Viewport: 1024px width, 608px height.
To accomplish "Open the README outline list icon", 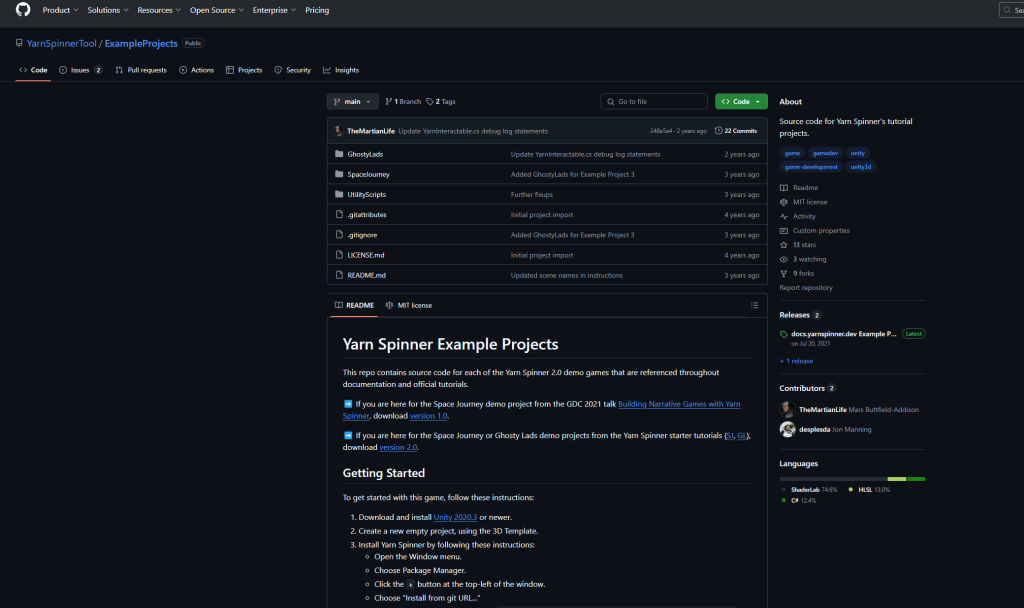I will pyautogui.click(x=754, y=306).
